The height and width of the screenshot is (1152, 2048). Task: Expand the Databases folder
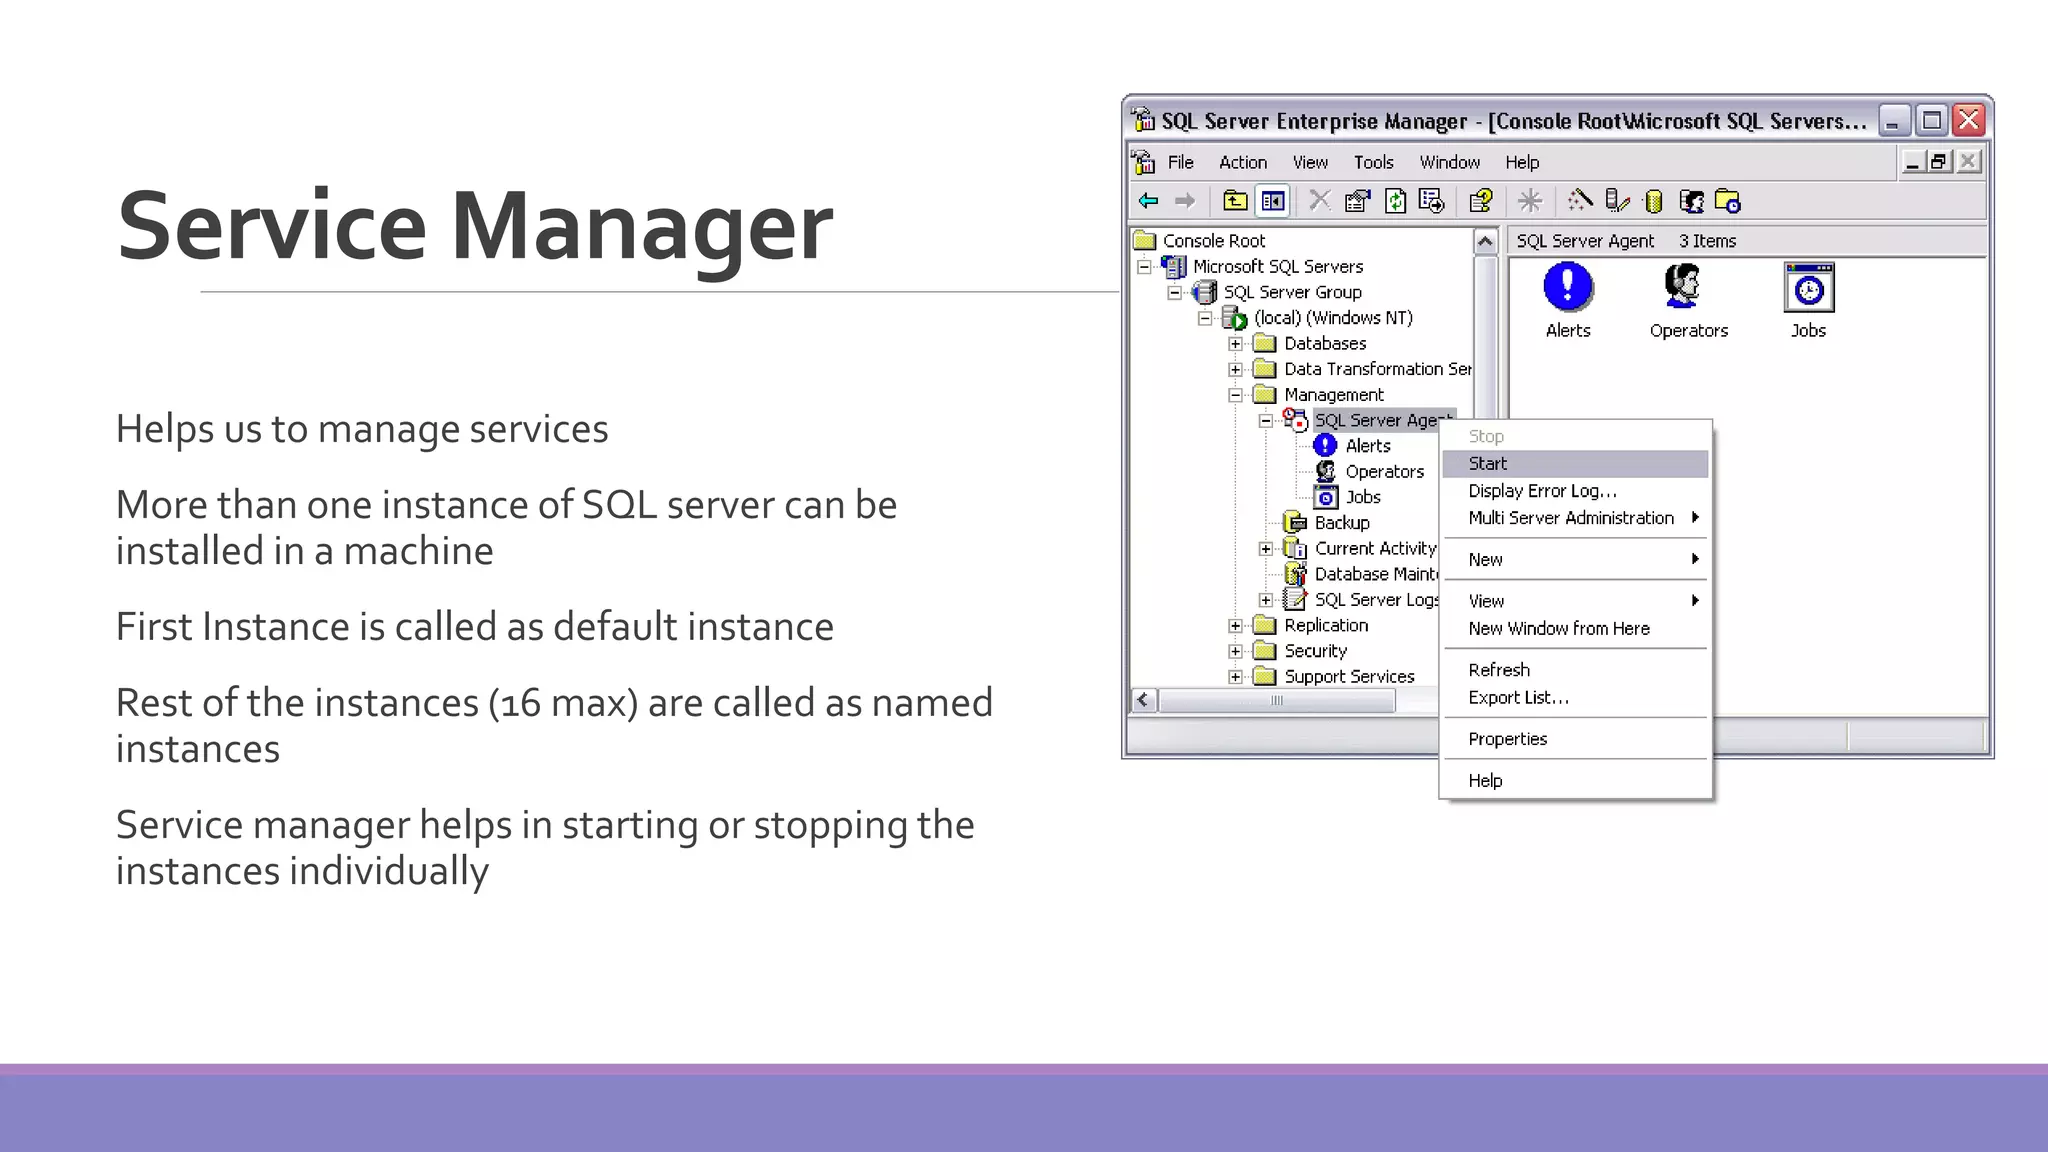point(1236,344)
